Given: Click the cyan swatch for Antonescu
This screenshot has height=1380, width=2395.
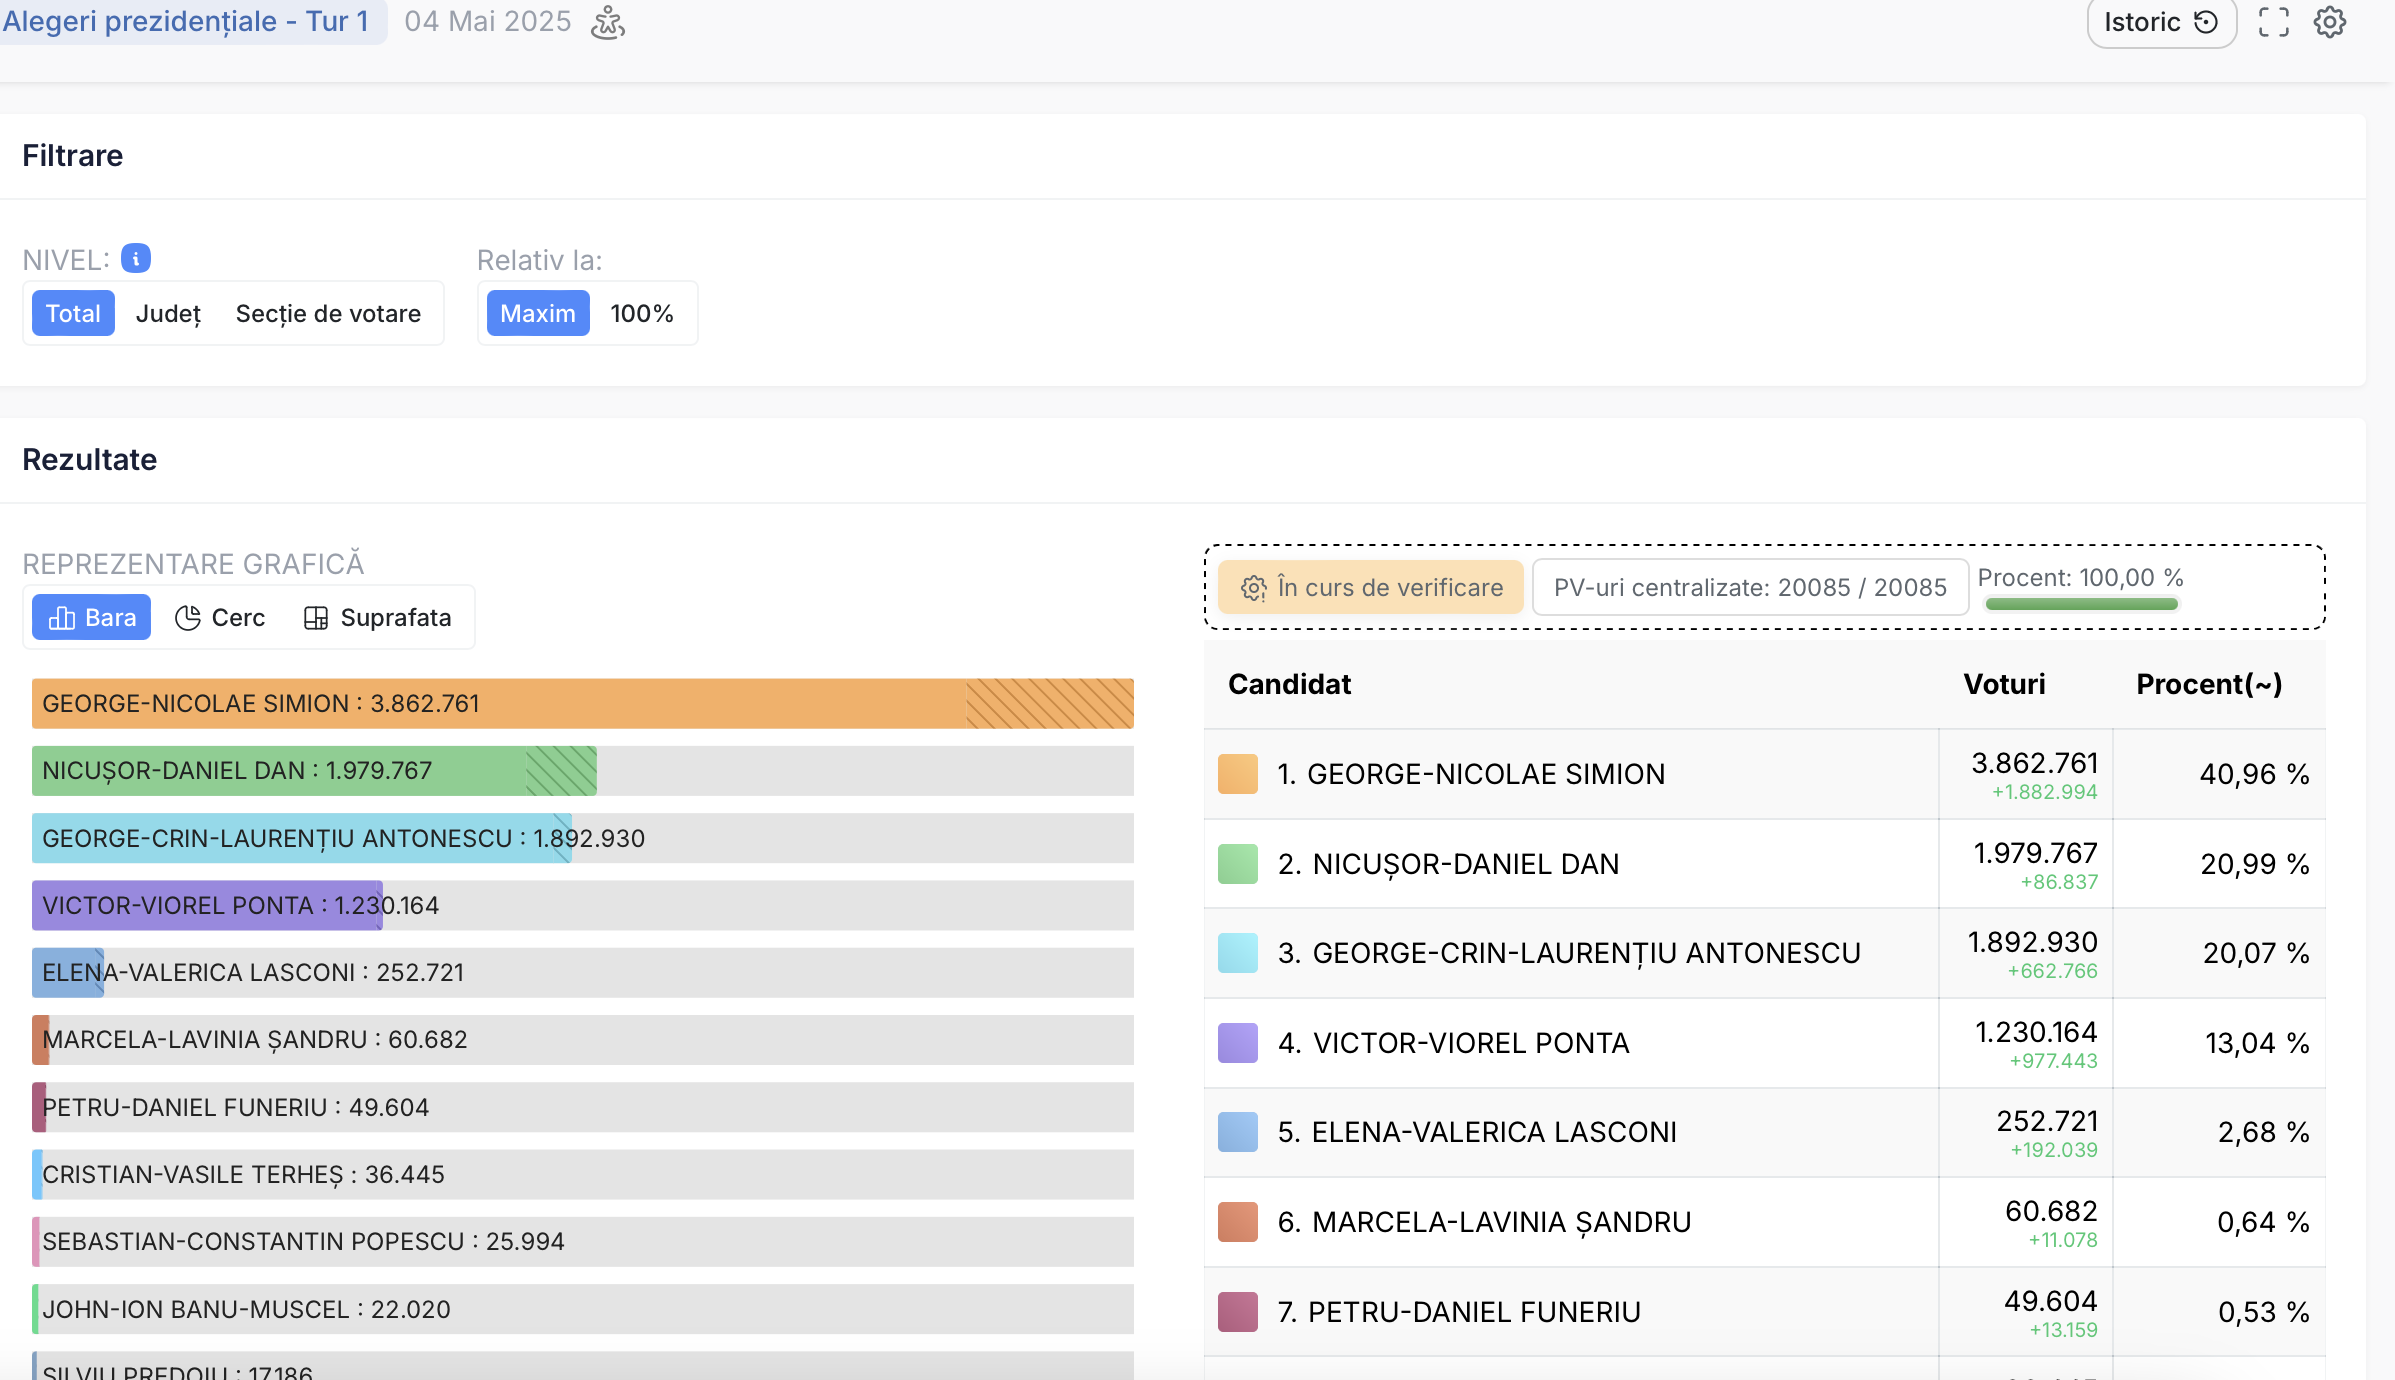Looking at the screenshot, I should point(1237,953).
